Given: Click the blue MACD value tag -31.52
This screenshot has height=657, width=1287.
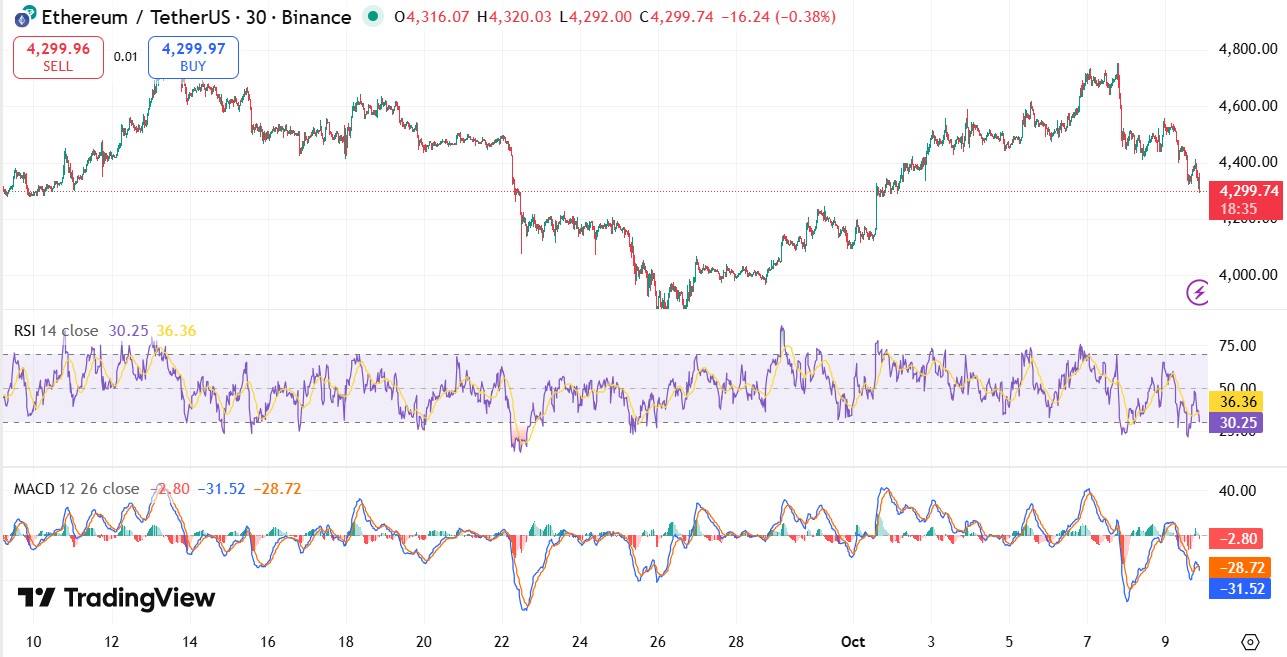Looking at the screenshot, I should click(x=1239, y=588).
